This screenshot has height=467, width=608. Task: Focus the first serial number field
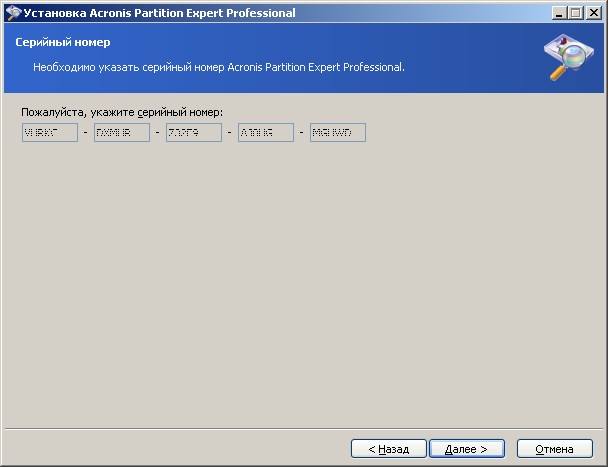point(50,132)
